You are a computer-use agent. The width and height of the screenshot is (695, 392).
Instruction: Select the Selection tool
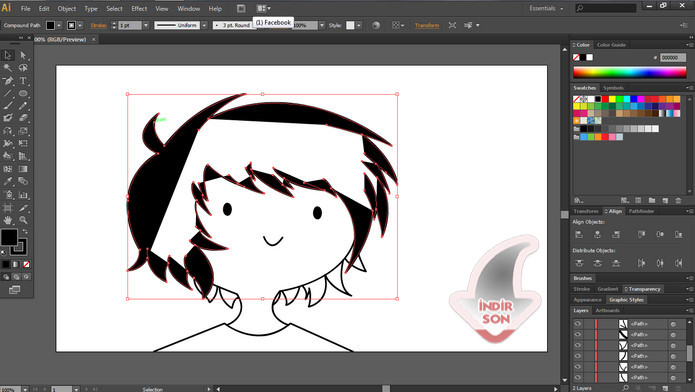[x=8, y=55]
